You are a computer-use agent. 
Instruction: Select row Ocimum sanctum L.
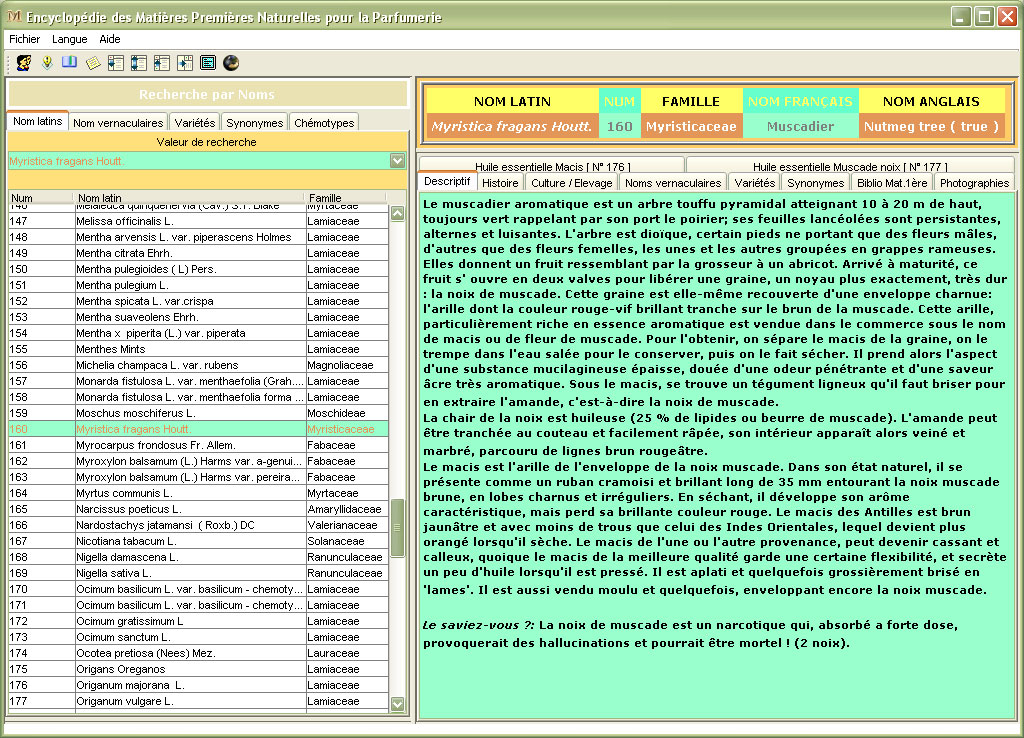(x=199, y=637)
